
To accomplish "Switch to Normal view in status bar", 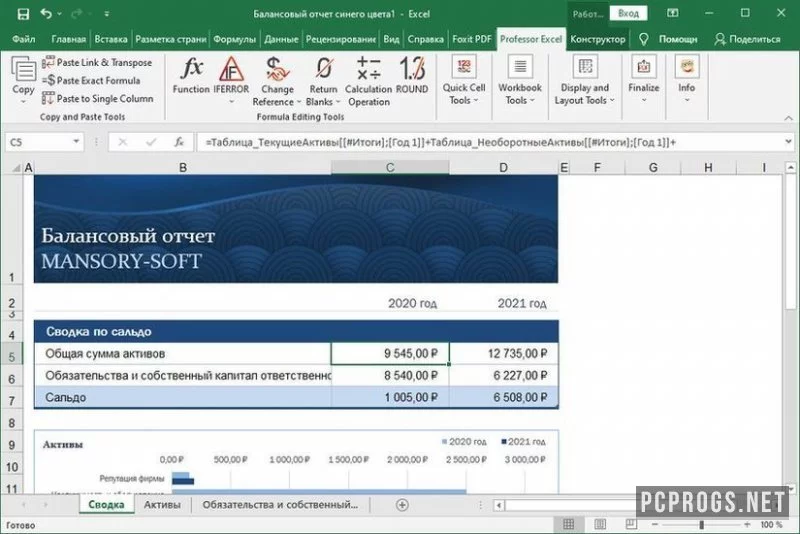I will (x=568, y=524).
